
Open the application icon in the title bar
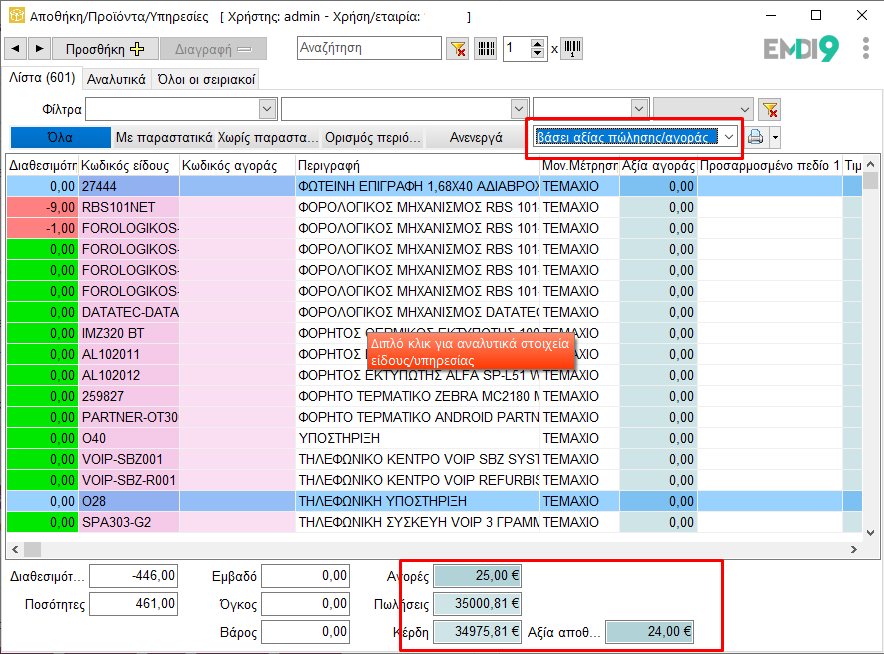click(x=17, y=15)
